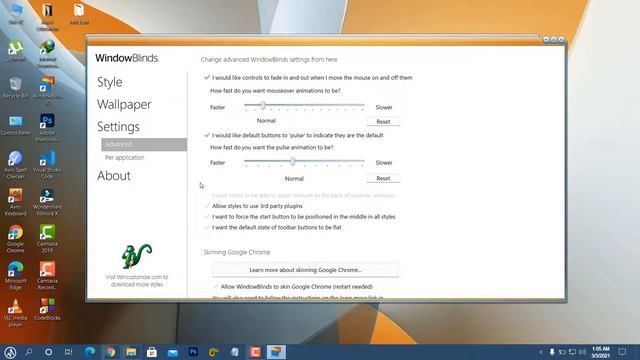640x360 pixels.
Task: Open Mail app from the taskbar
Action: coord(173,352)
